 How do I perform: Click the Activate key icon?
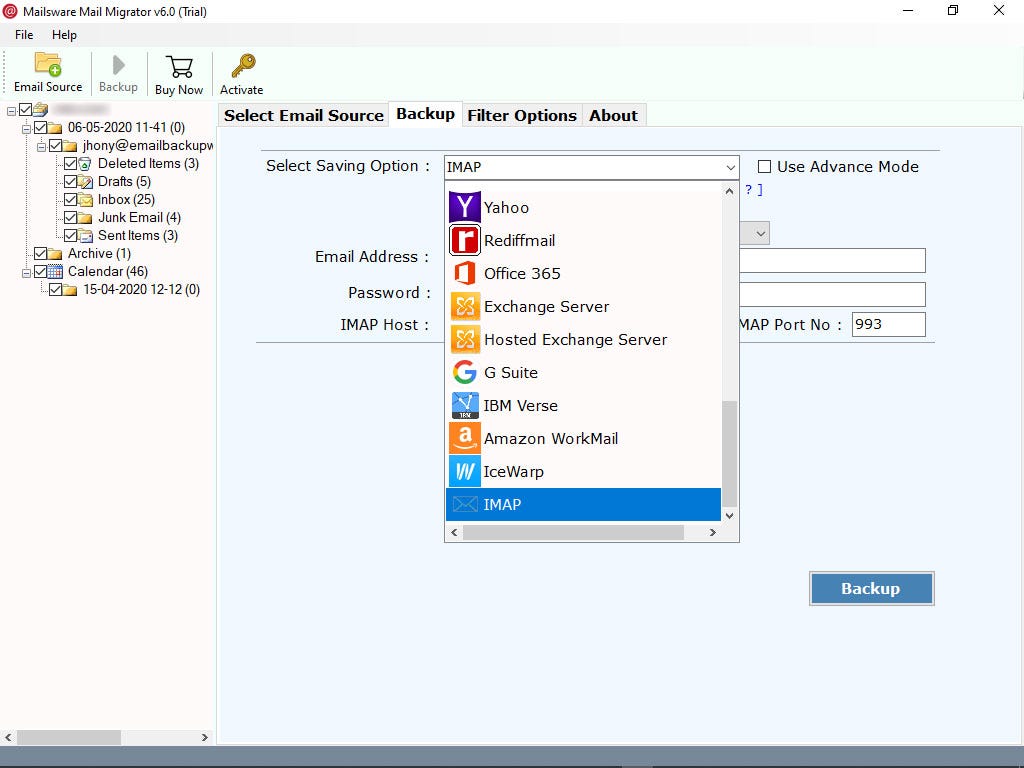[x=242, y=66]
